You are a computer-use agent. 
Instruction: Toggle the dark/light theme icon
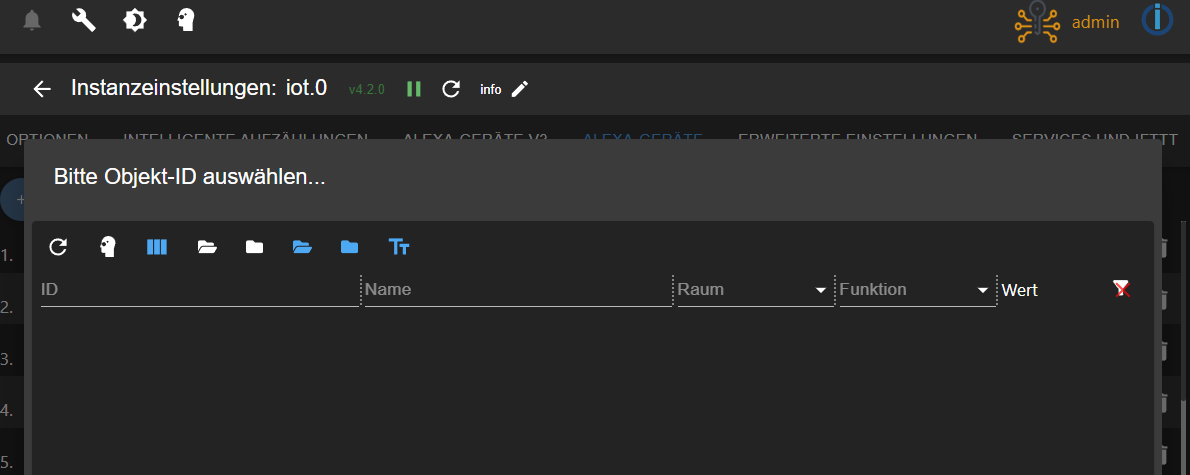click(x=135, y=20)
